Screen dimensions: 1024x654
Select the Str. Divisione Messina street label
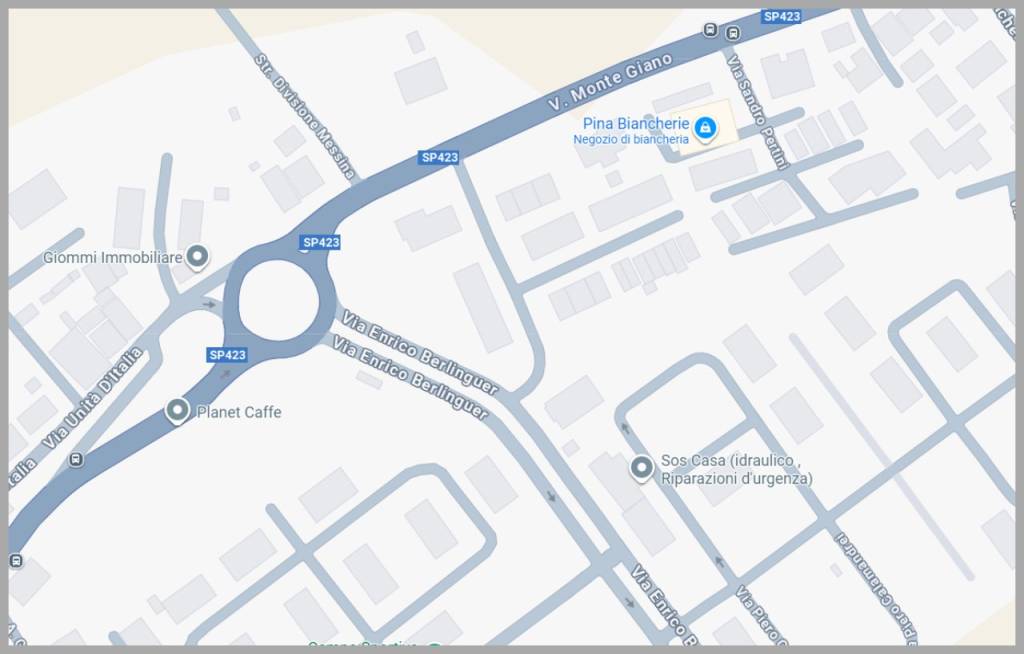tap(305, 117)
